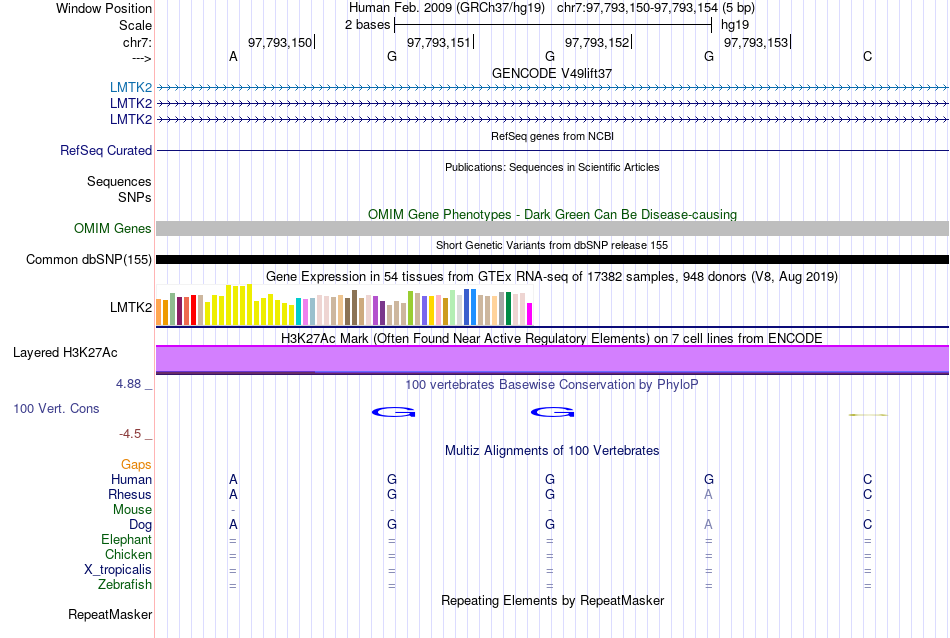950x638 pixels.
Task: Click the purple Layered H3K27Ac signal band
Action: [552, 359]
